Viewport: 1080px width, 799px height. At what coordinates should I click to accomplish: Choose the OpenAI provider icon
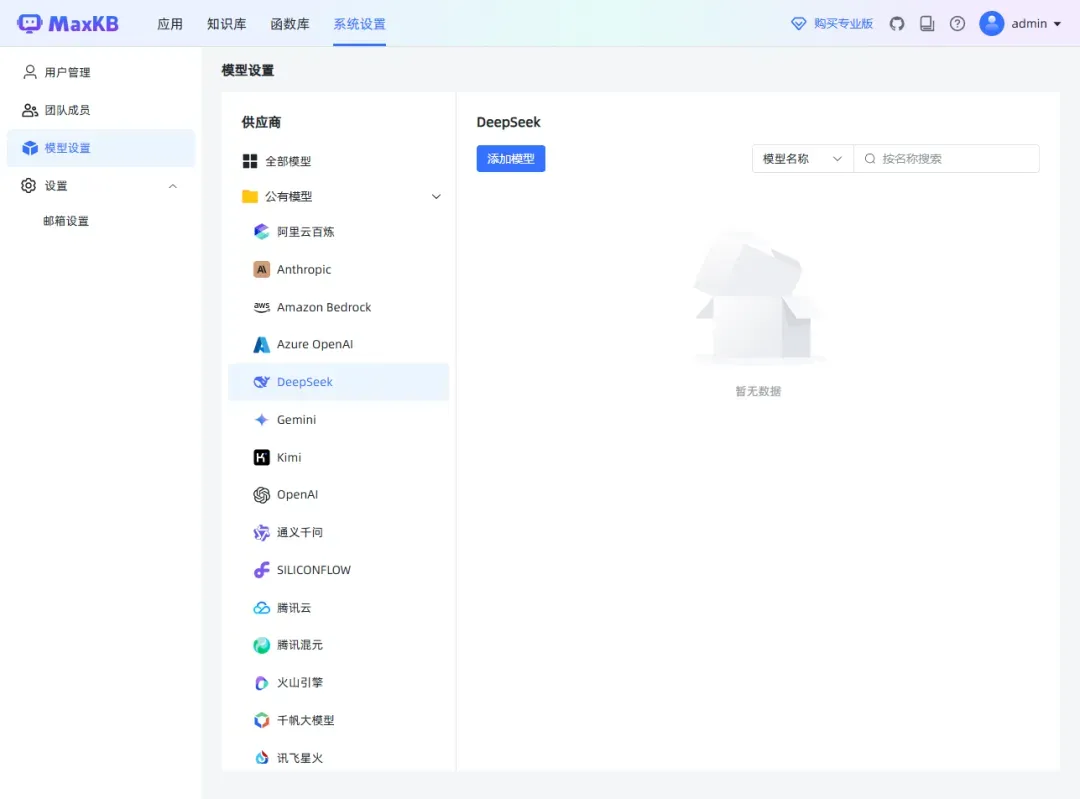click(262, 495)
